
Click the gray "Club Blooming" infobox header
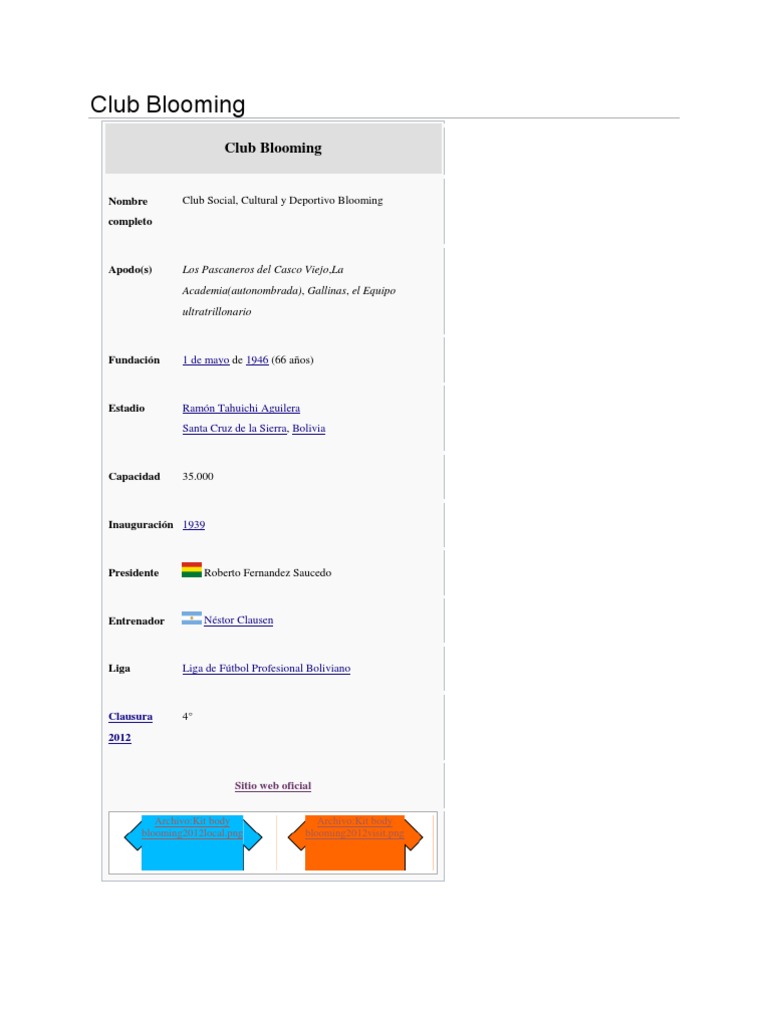click(273, 148)
